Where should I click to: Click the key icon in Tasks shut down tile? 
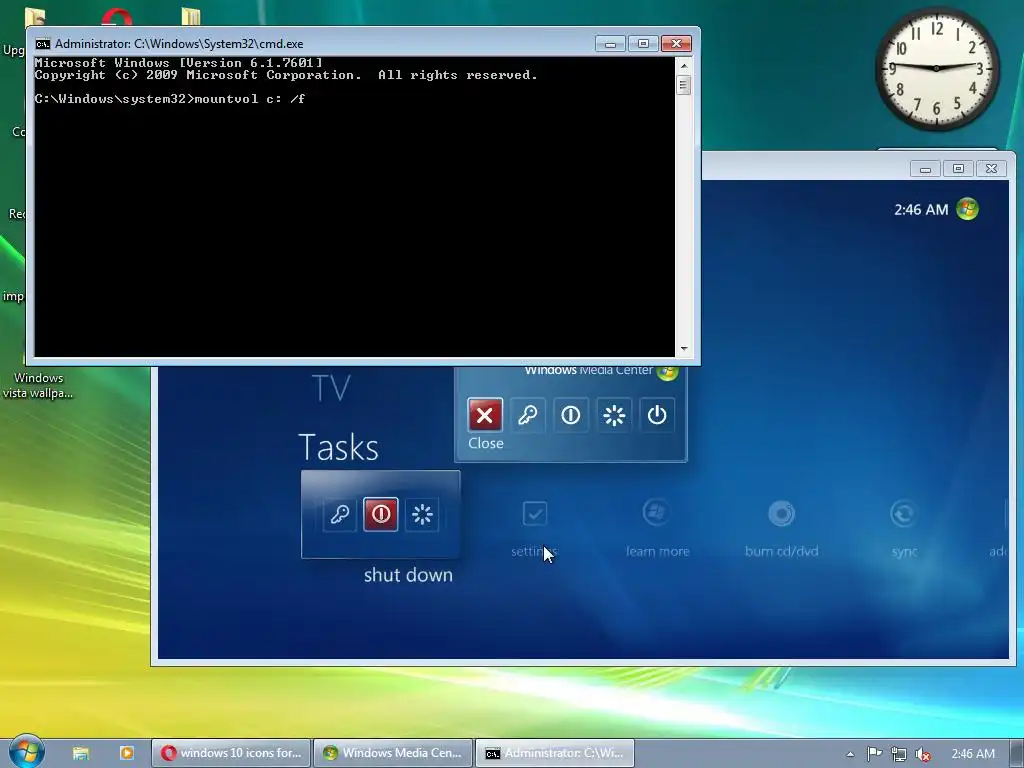(340, 514)
